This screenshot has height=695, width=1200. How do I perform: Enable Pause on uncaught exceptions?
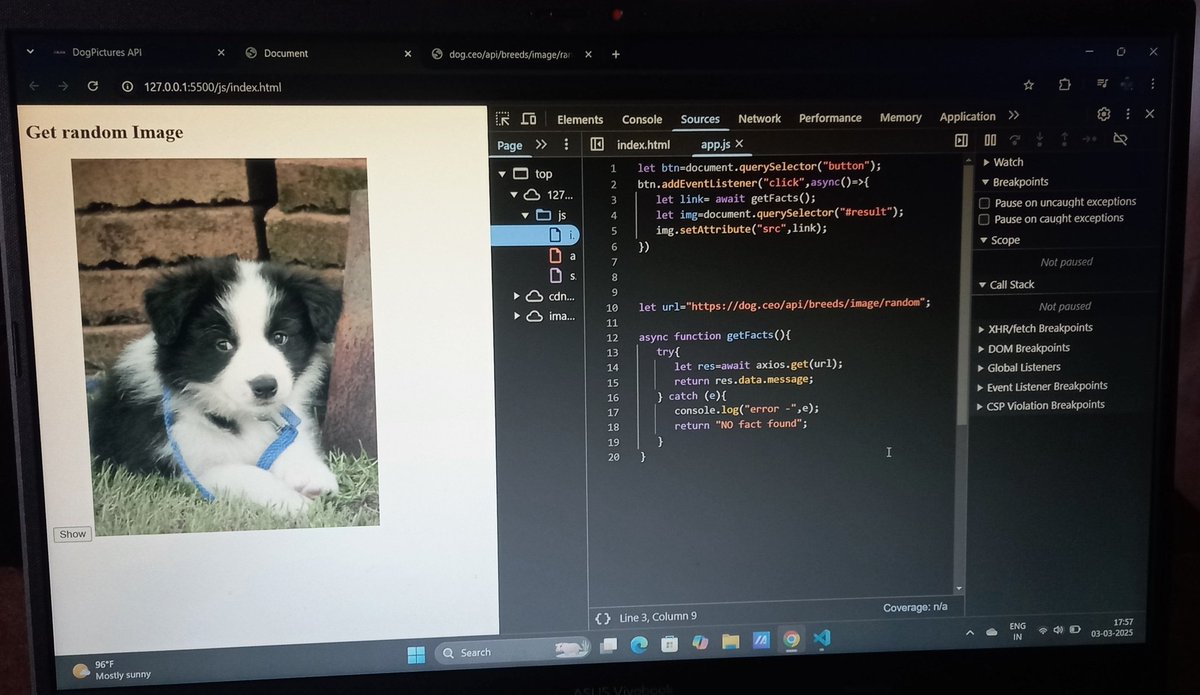click(984, 201)
